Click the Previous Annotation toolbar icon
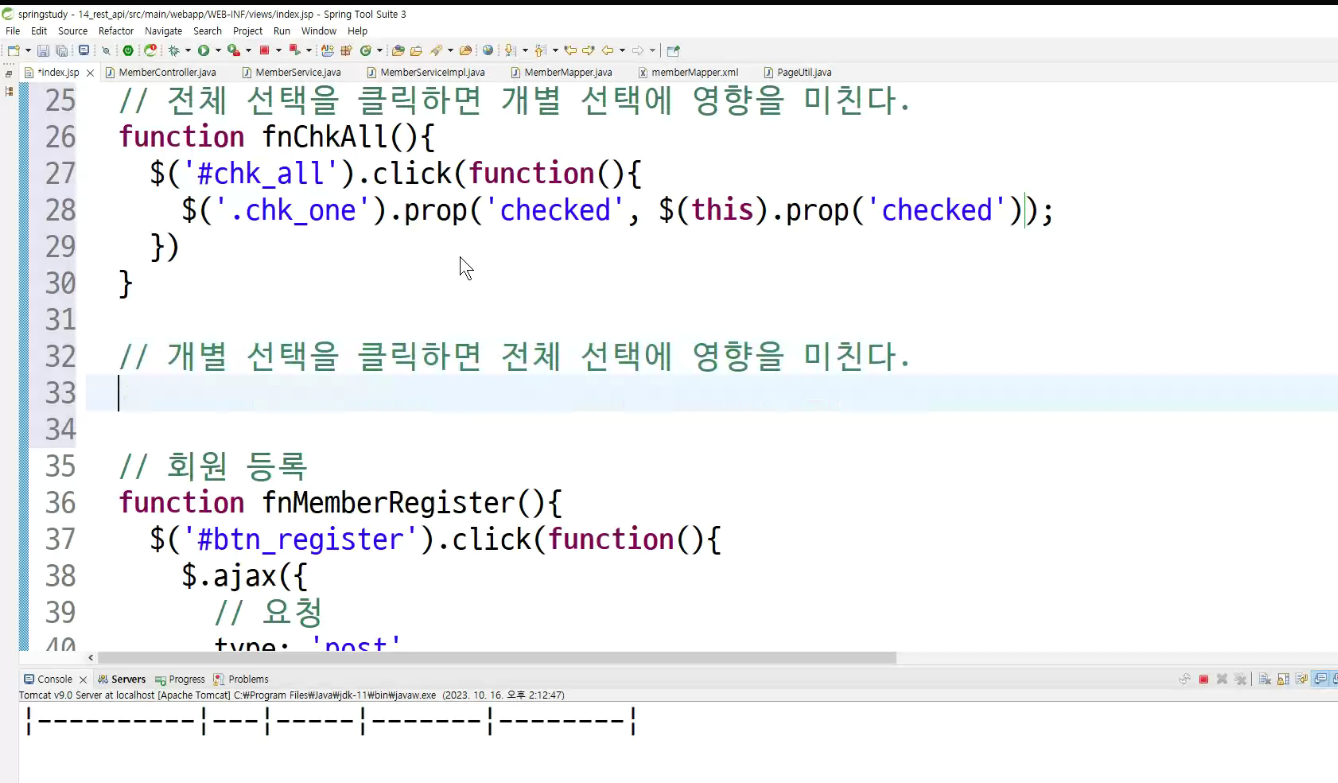 [540, 50]
